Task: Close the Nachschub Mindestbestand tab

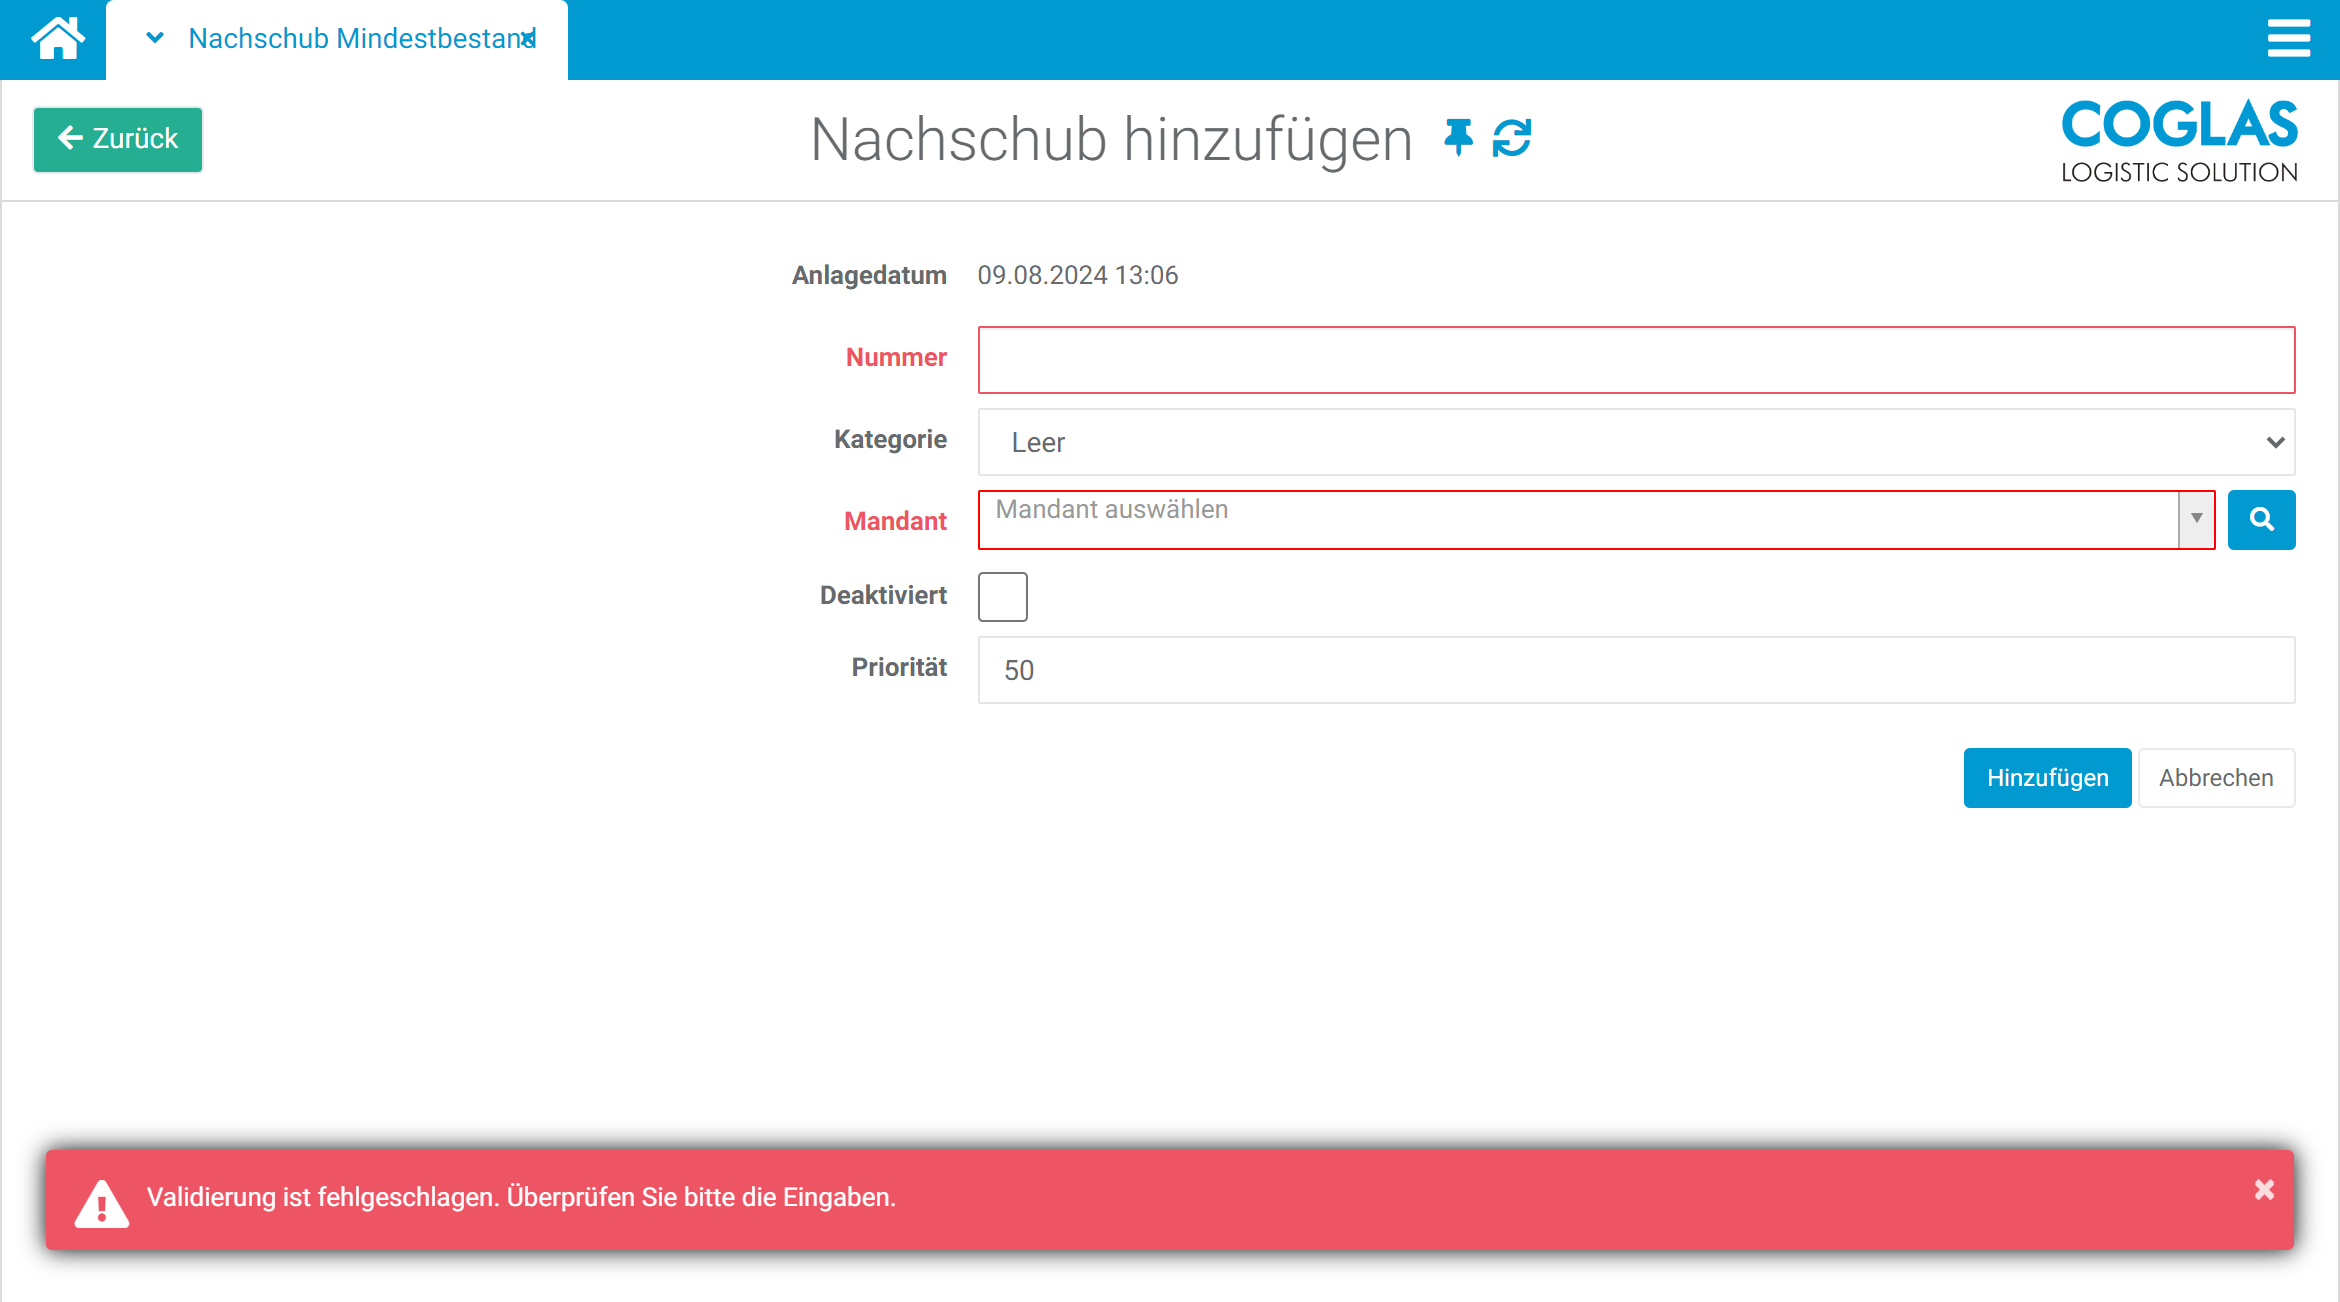Action: (x=527, y=38)
